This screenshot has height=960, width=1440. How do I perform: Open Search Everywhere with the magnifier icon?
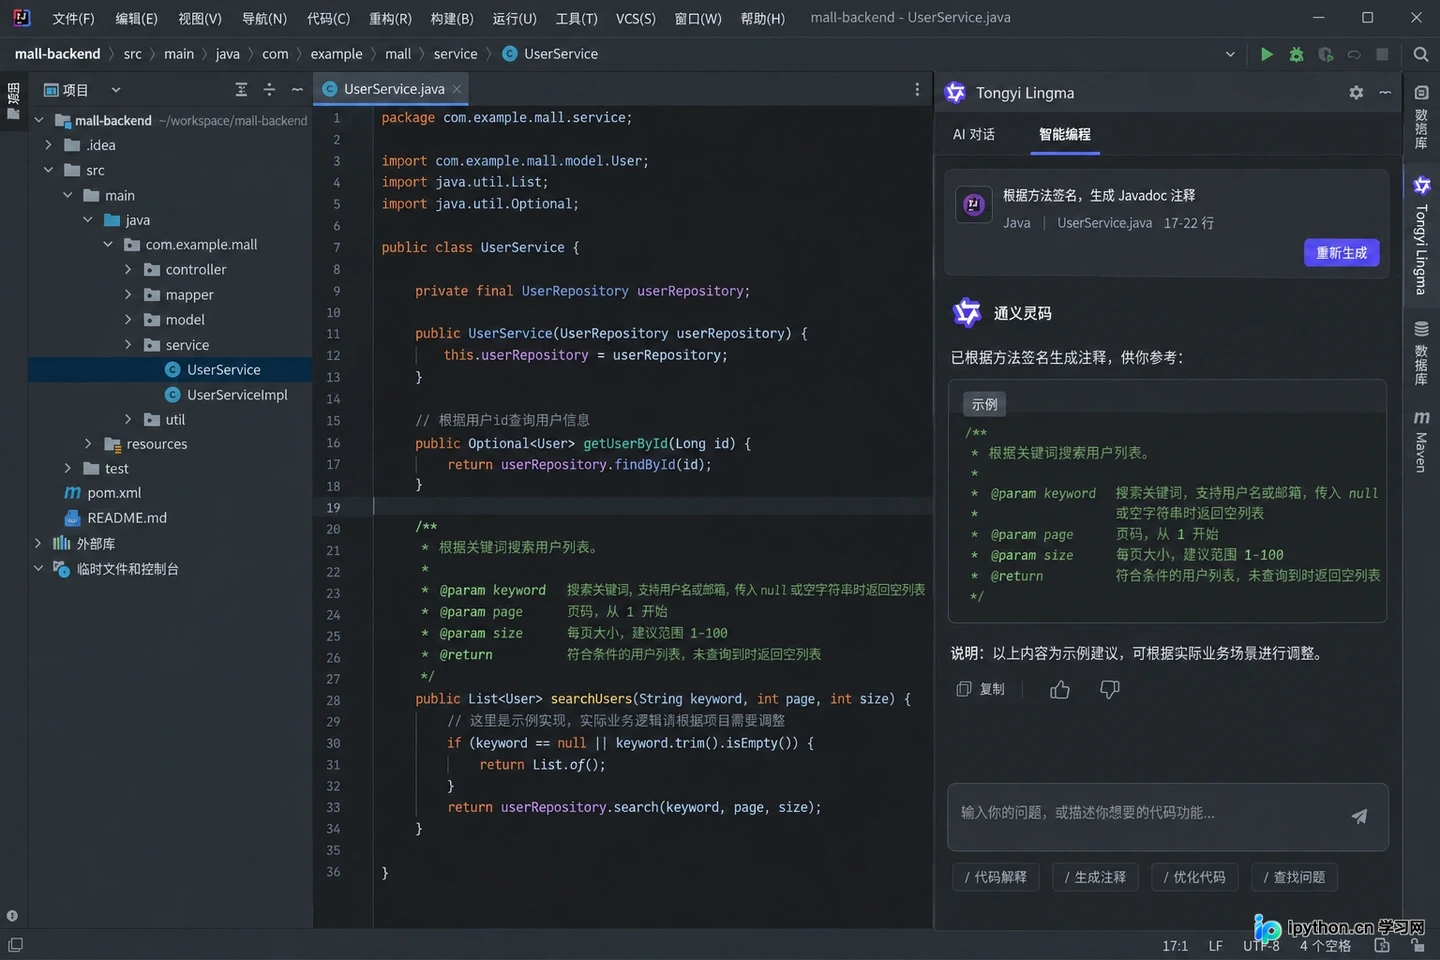point(1420,54)
